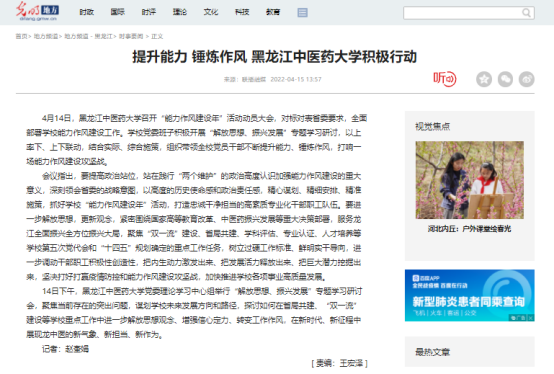Open the 科技 channel
554x374 pixels.
click(242, 12)
